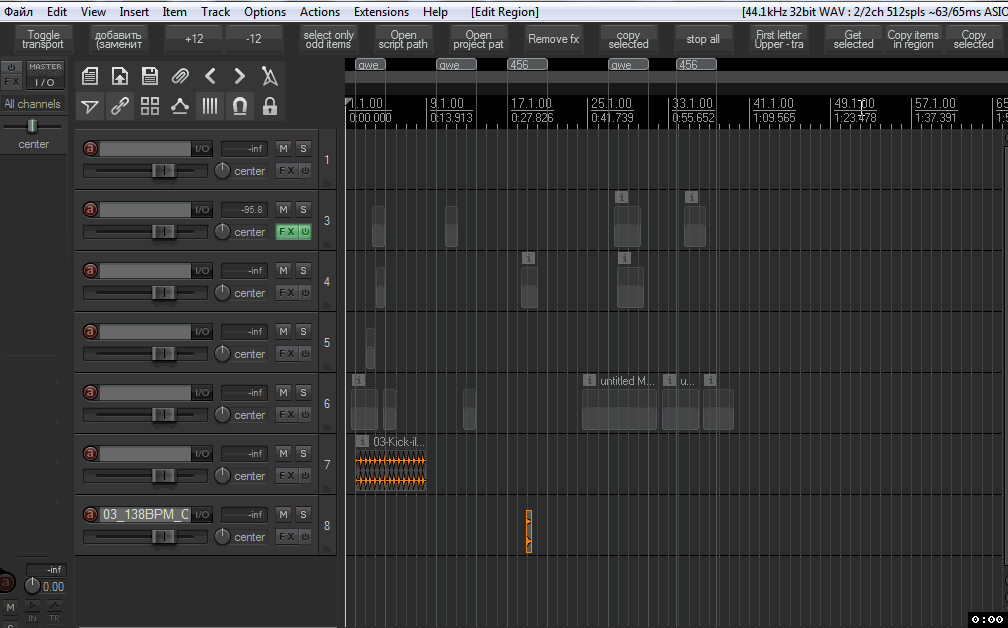Open the MASTER I/O routing panel
Image resolution: width=1008 pixels, height=628 pixels.
(x=45, y=75)
